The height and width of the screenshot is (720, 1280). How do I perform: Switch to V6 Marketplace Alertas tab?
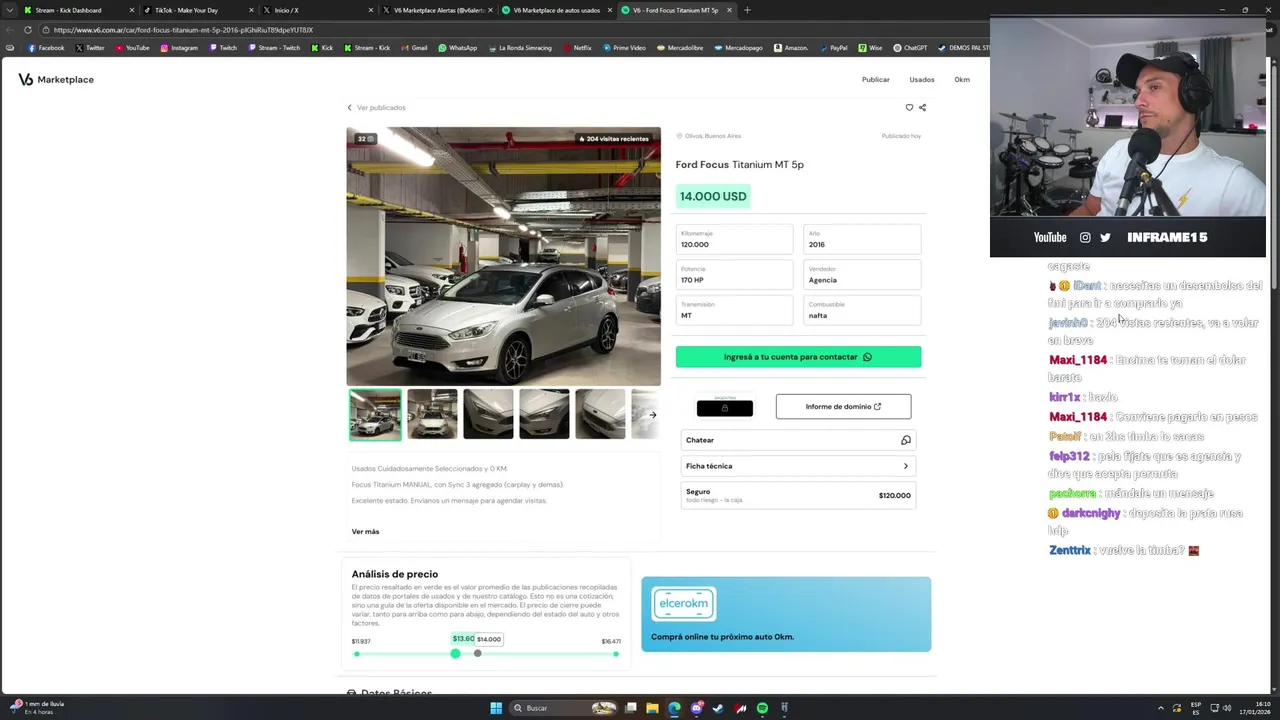436,10
